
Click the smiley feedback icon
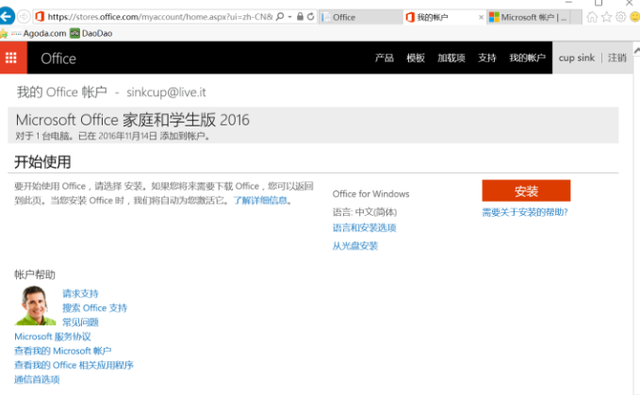635,17
